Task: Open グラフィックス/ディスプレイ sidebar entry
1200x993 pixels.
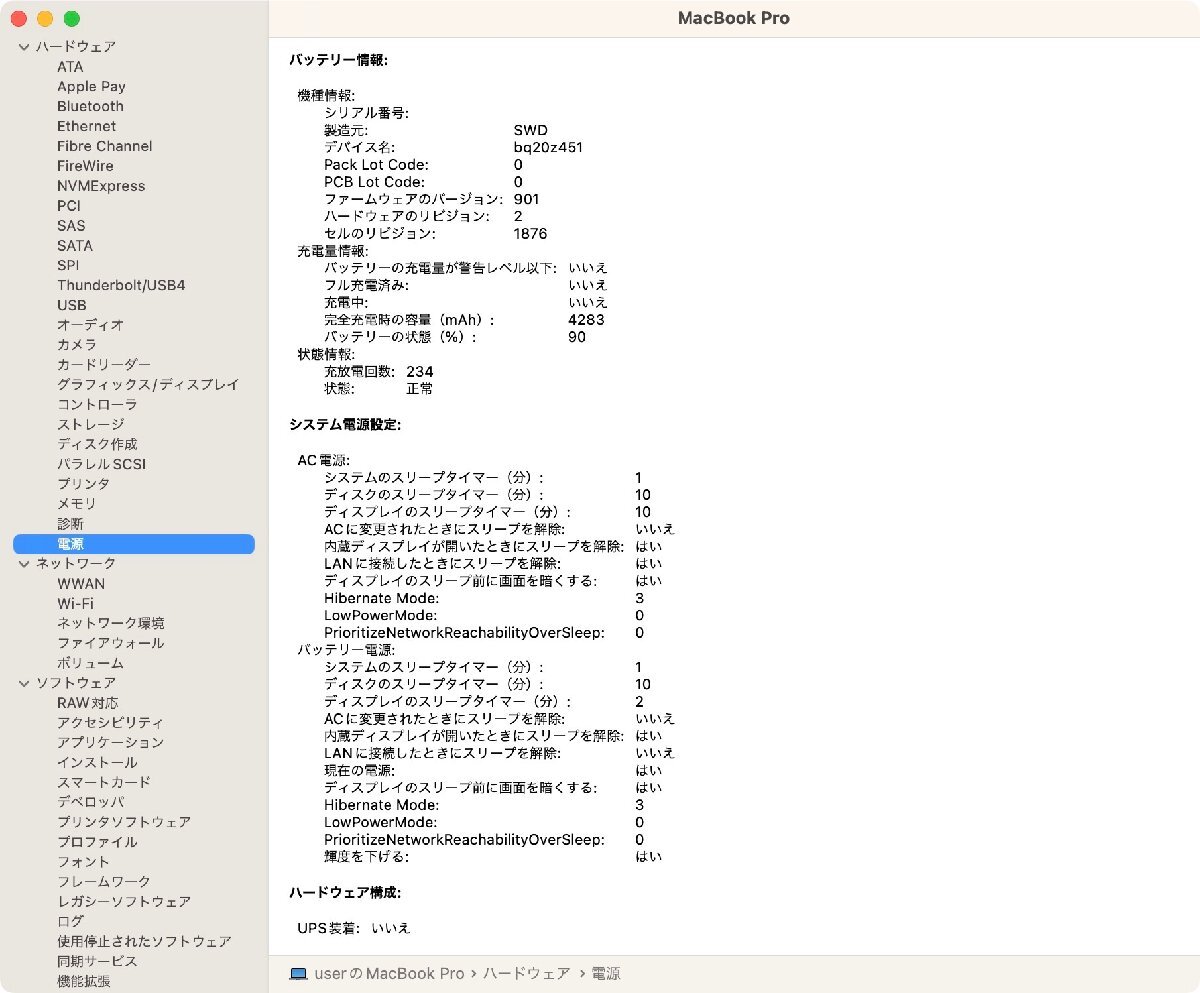Action: (x=148, y=384)
